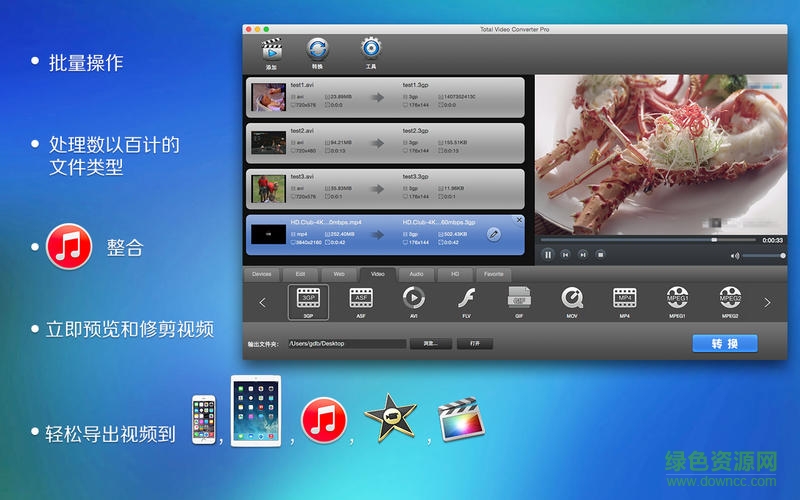Select the MPEG2 output format icon

click(730, 298)
